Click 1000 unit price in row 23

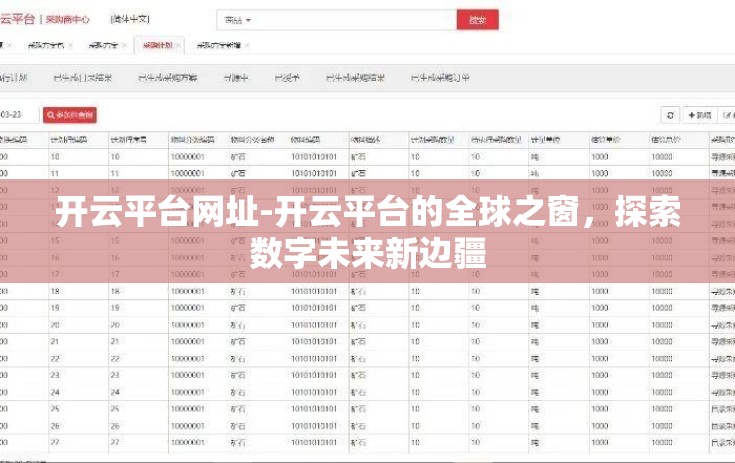[600, 375]
